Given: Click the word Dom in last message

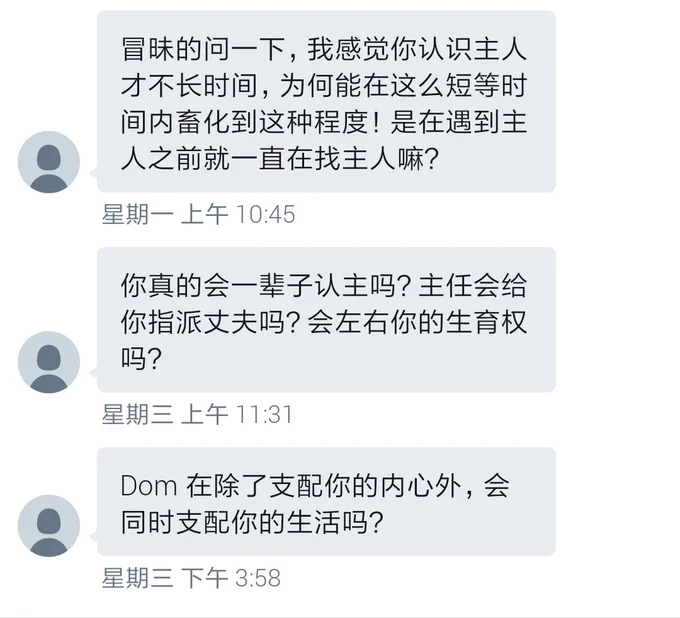Looking at the screenshot, I should (x=149, y=486).
